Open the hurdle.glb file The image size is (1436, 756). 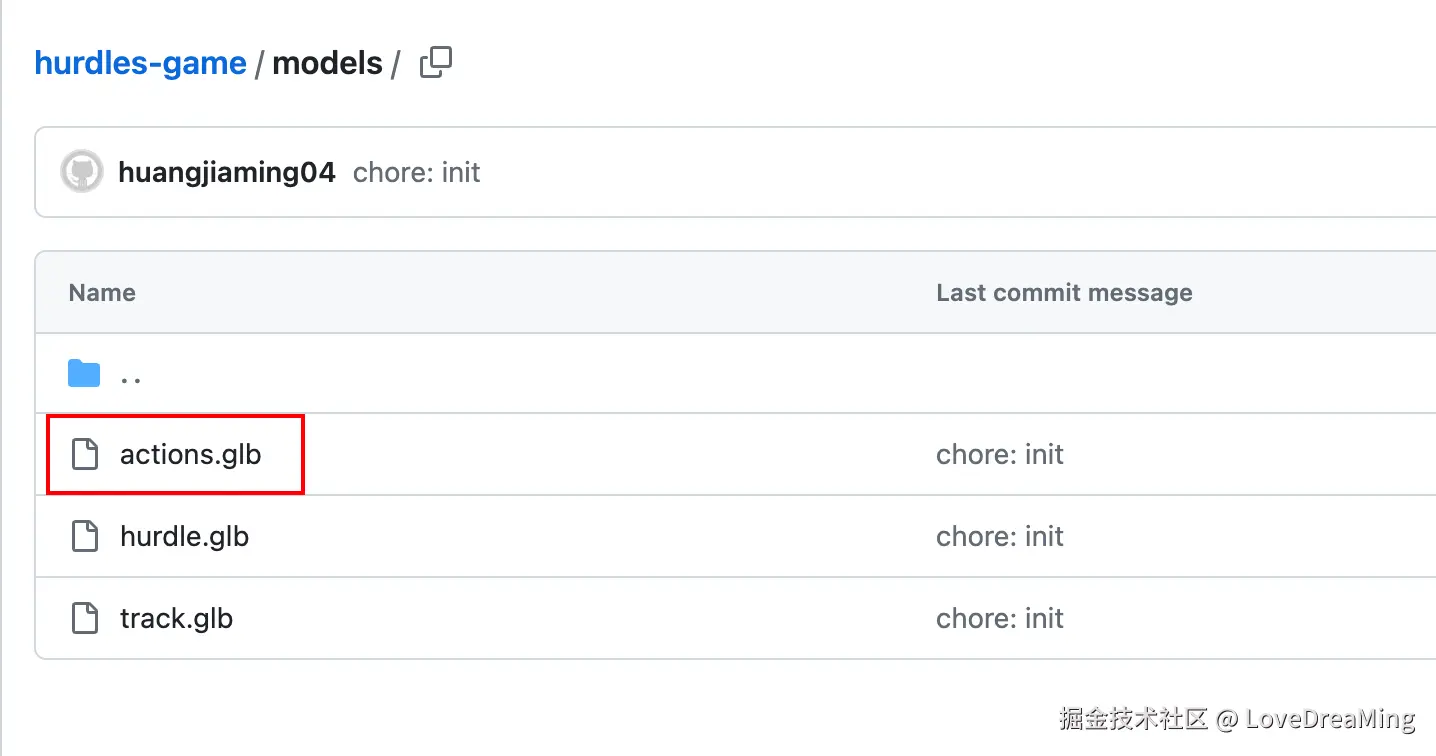tap(184, 536)
